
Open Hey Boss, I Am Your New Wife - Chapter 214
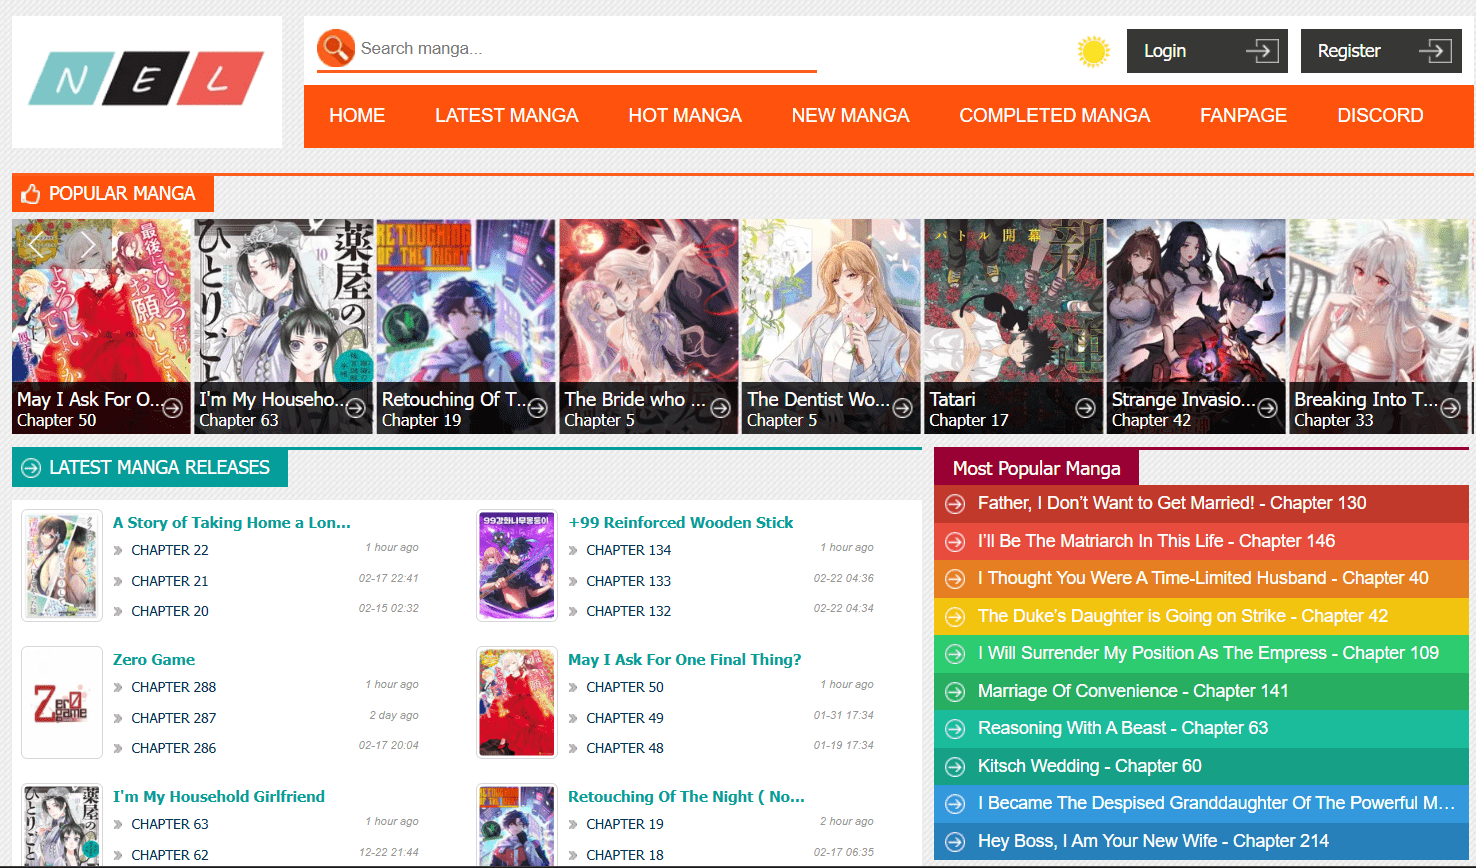click(1153, 841)
